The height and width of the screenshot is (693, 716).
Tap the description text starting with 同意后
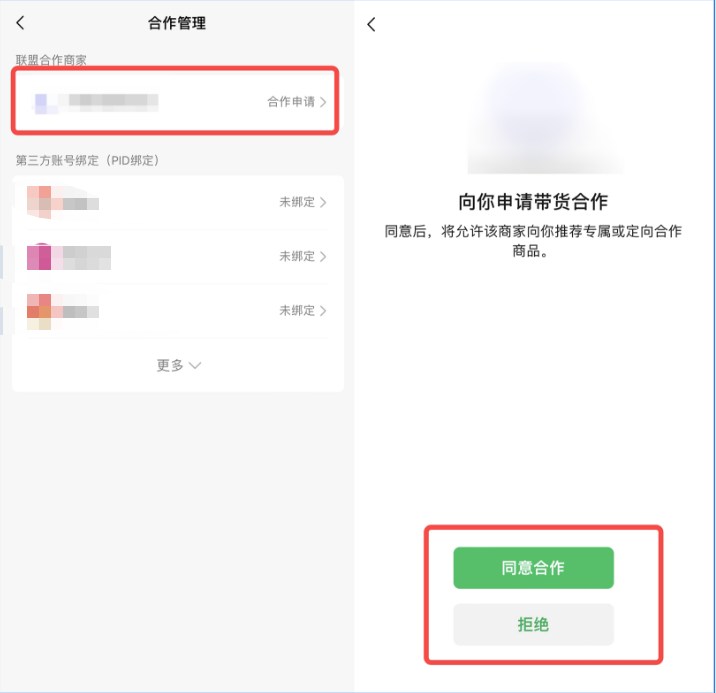(x=533, y=242)
